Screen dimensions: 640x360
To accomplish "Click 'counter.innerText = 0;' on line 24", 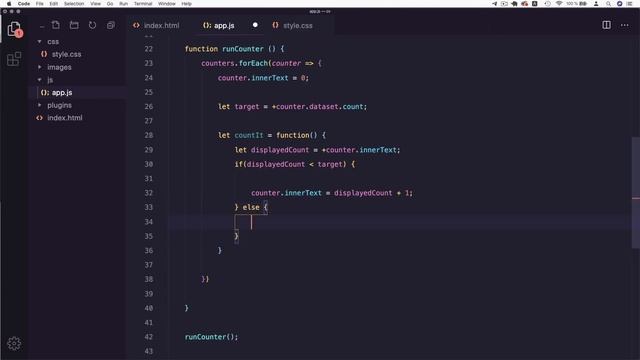I will (263, 78).
